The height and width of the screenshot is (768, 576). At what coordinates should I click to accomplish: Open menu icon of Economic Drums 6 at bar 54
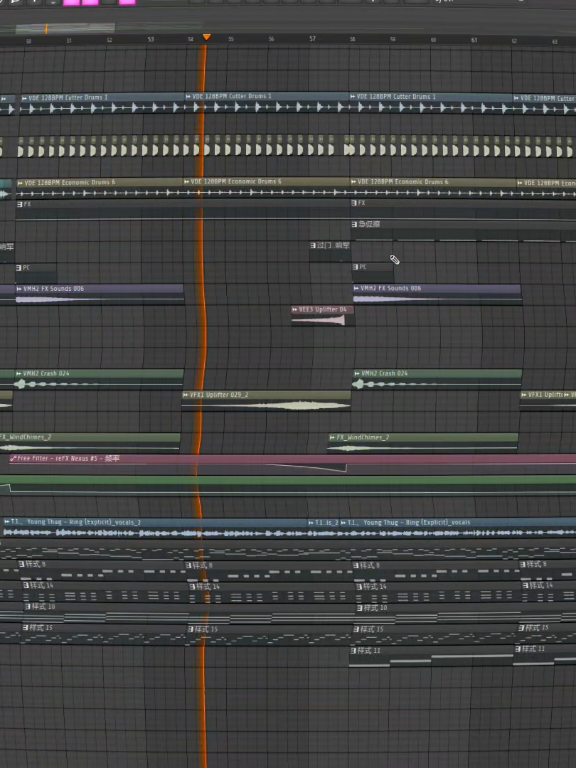tap(187, 182)
